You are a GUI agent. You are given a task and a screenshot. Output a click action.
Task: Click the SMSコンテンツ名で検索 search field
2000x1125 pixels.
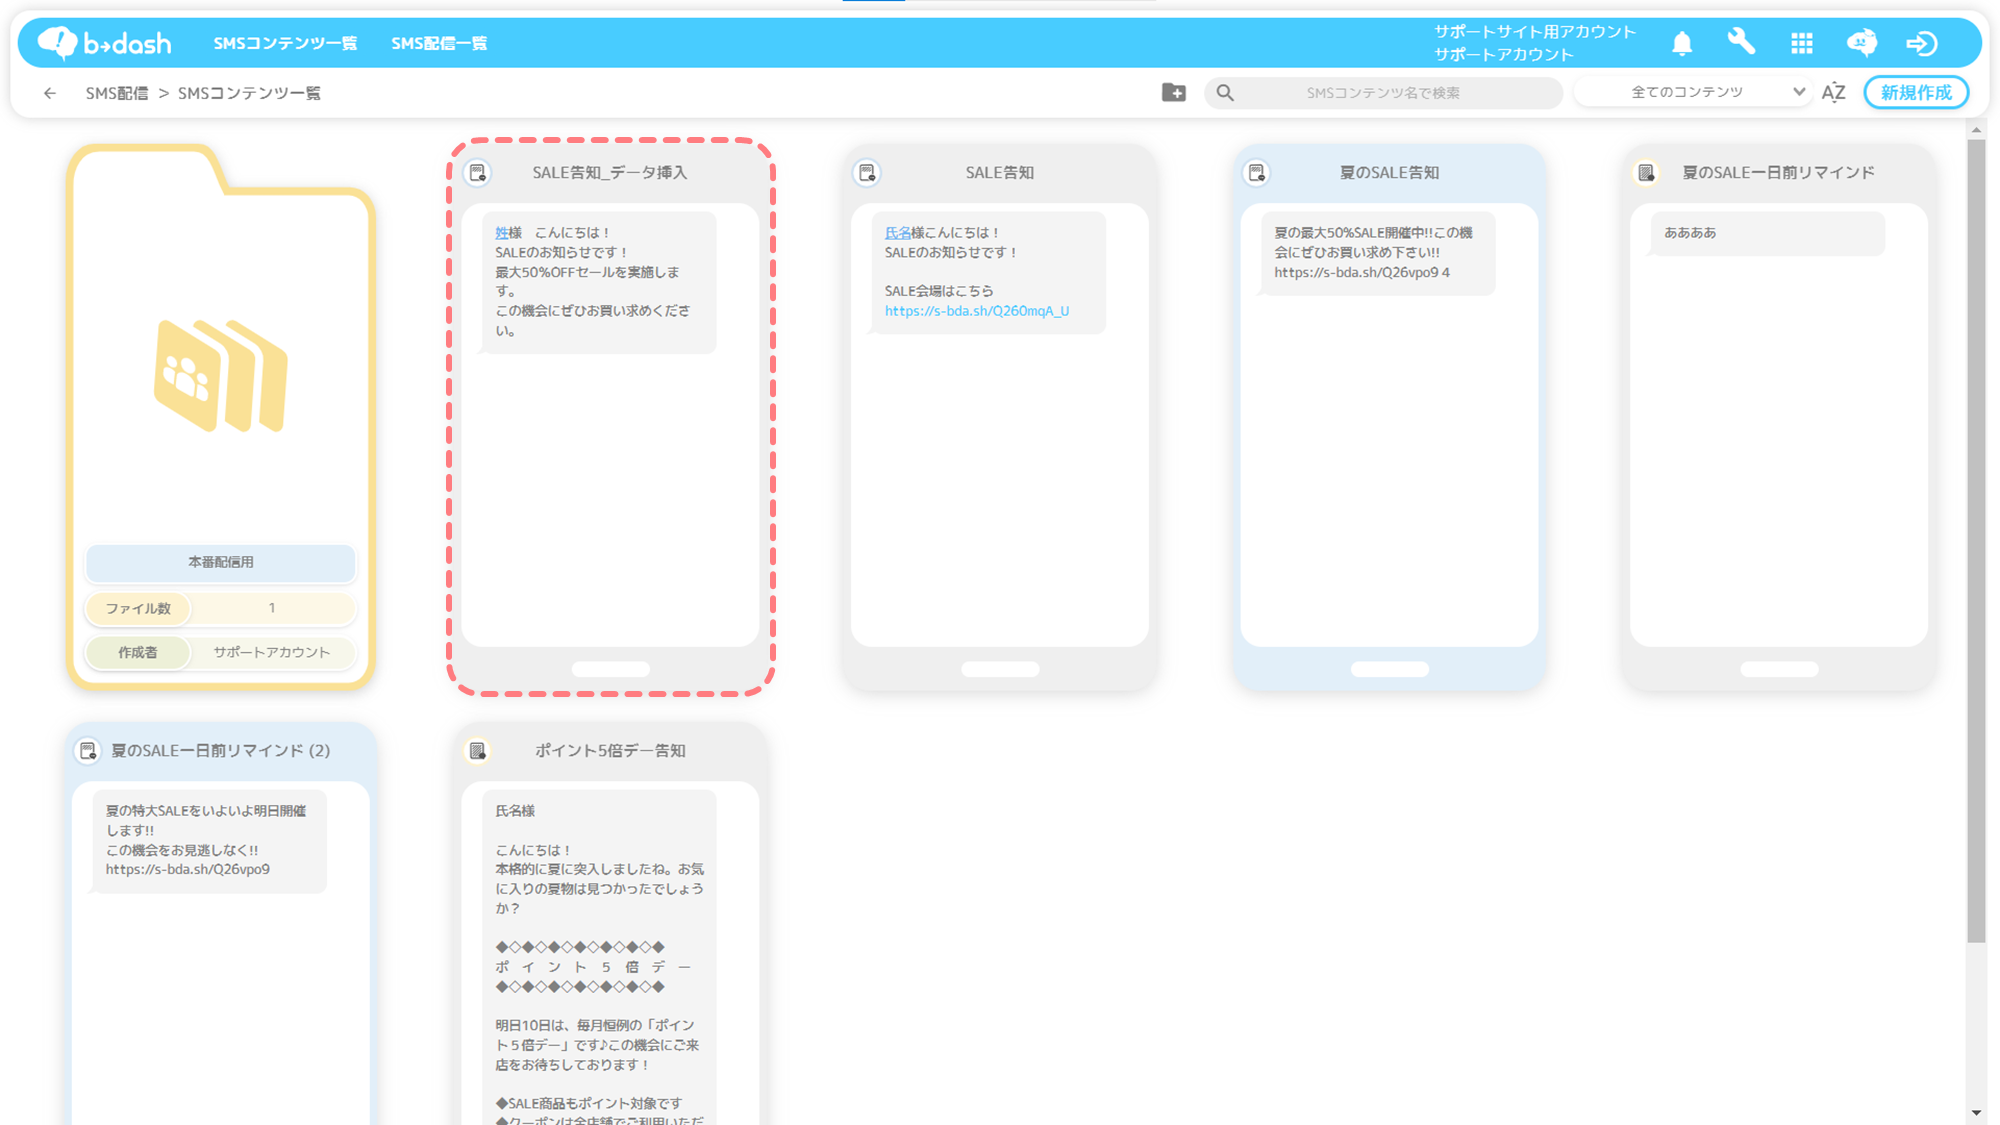pos(1383,93)
